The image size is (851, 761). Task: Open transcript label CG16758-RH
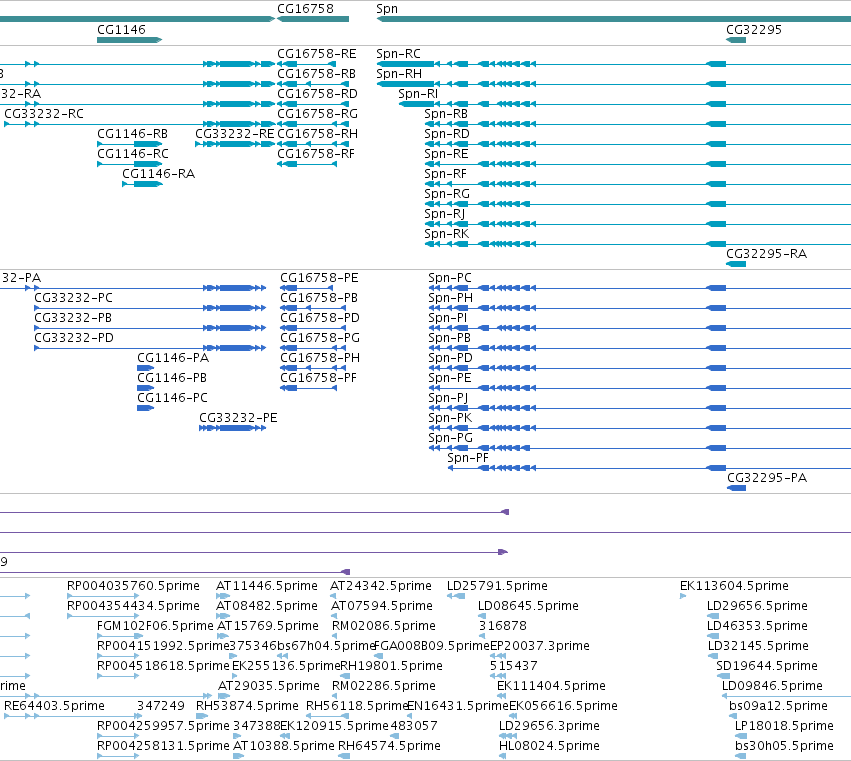pyautogui.click(x=317, y=134)
